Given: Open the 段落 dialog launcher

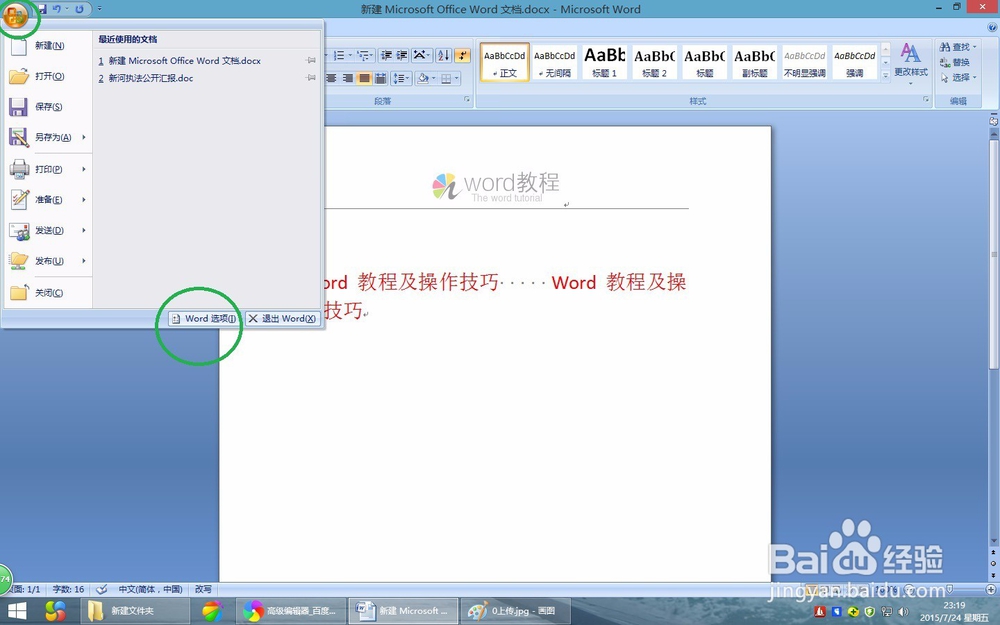Looking at the screenshot, I should coord(467,99).
